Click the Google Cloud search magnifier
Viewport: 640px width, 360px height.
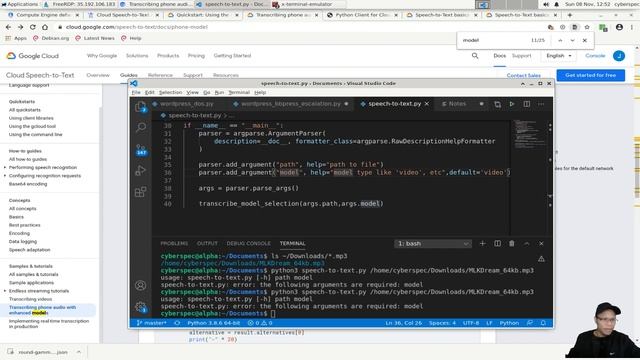coord(475,56)
